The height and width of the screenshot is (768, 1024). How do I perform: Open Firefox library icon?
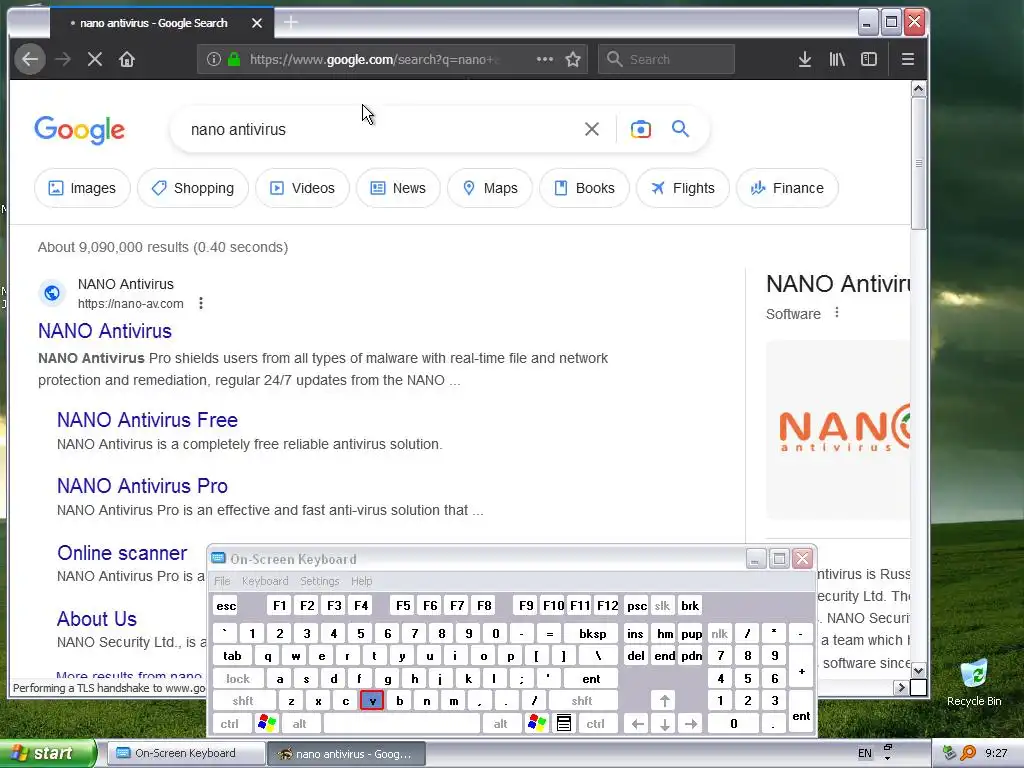tap(837, 59)
